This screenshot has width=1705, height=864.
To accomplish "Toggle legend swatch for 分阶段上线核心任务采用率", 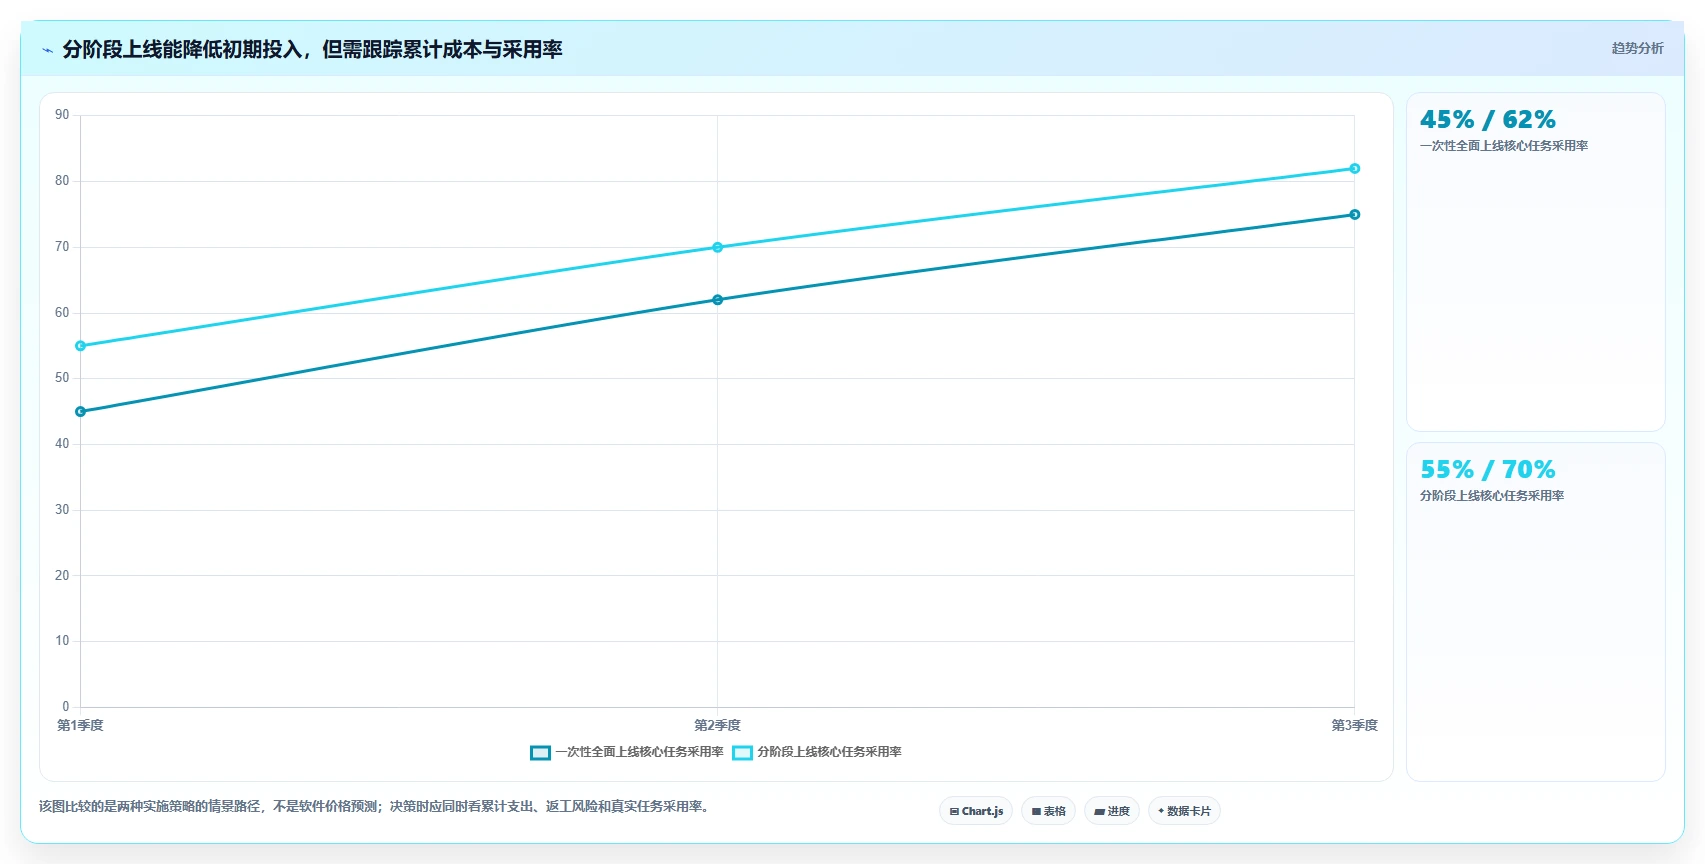I will pos(742,752).
